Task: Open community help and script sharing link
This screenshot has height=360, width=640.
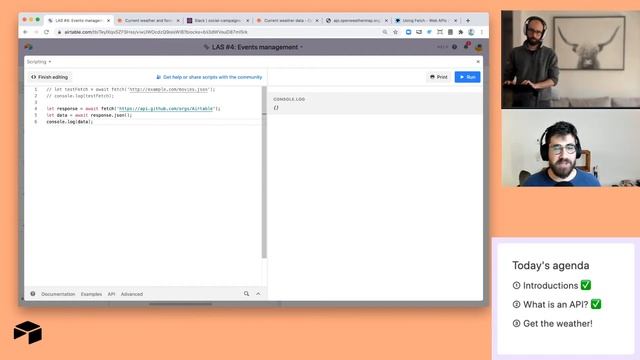Action: [x=209, y=77]
